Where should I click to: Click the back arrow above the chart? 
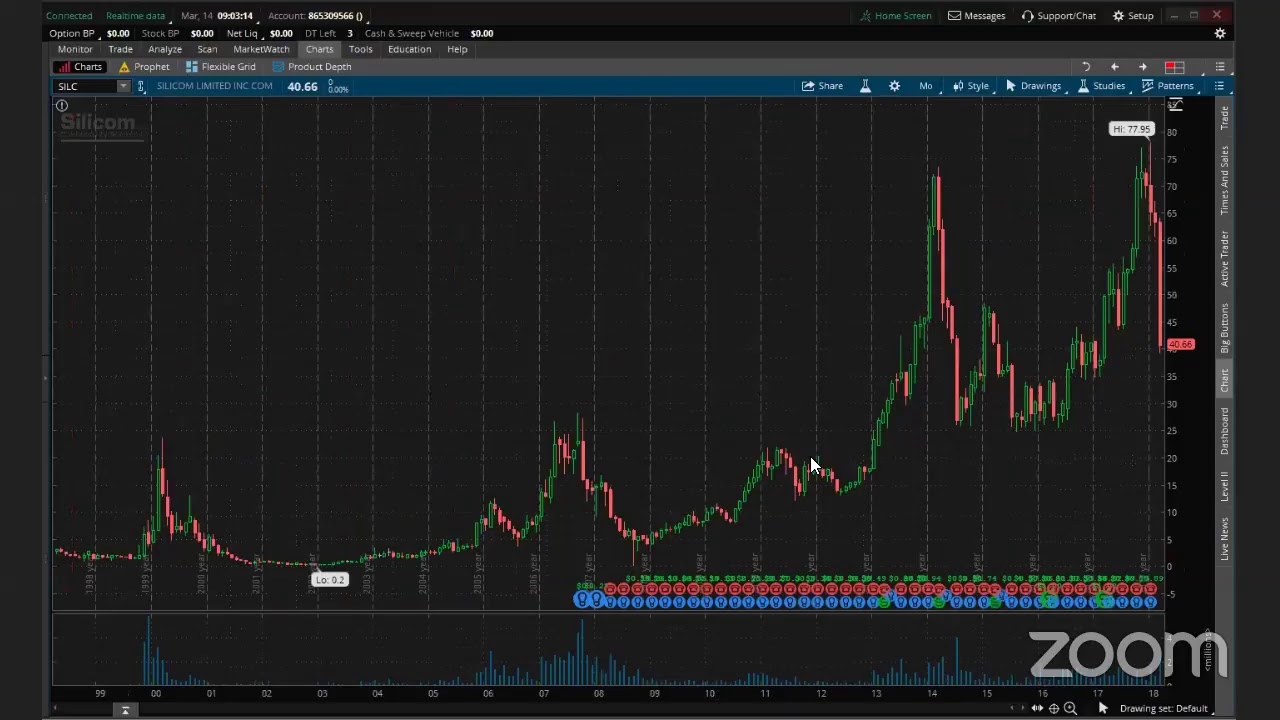[x=1115, y=67]
